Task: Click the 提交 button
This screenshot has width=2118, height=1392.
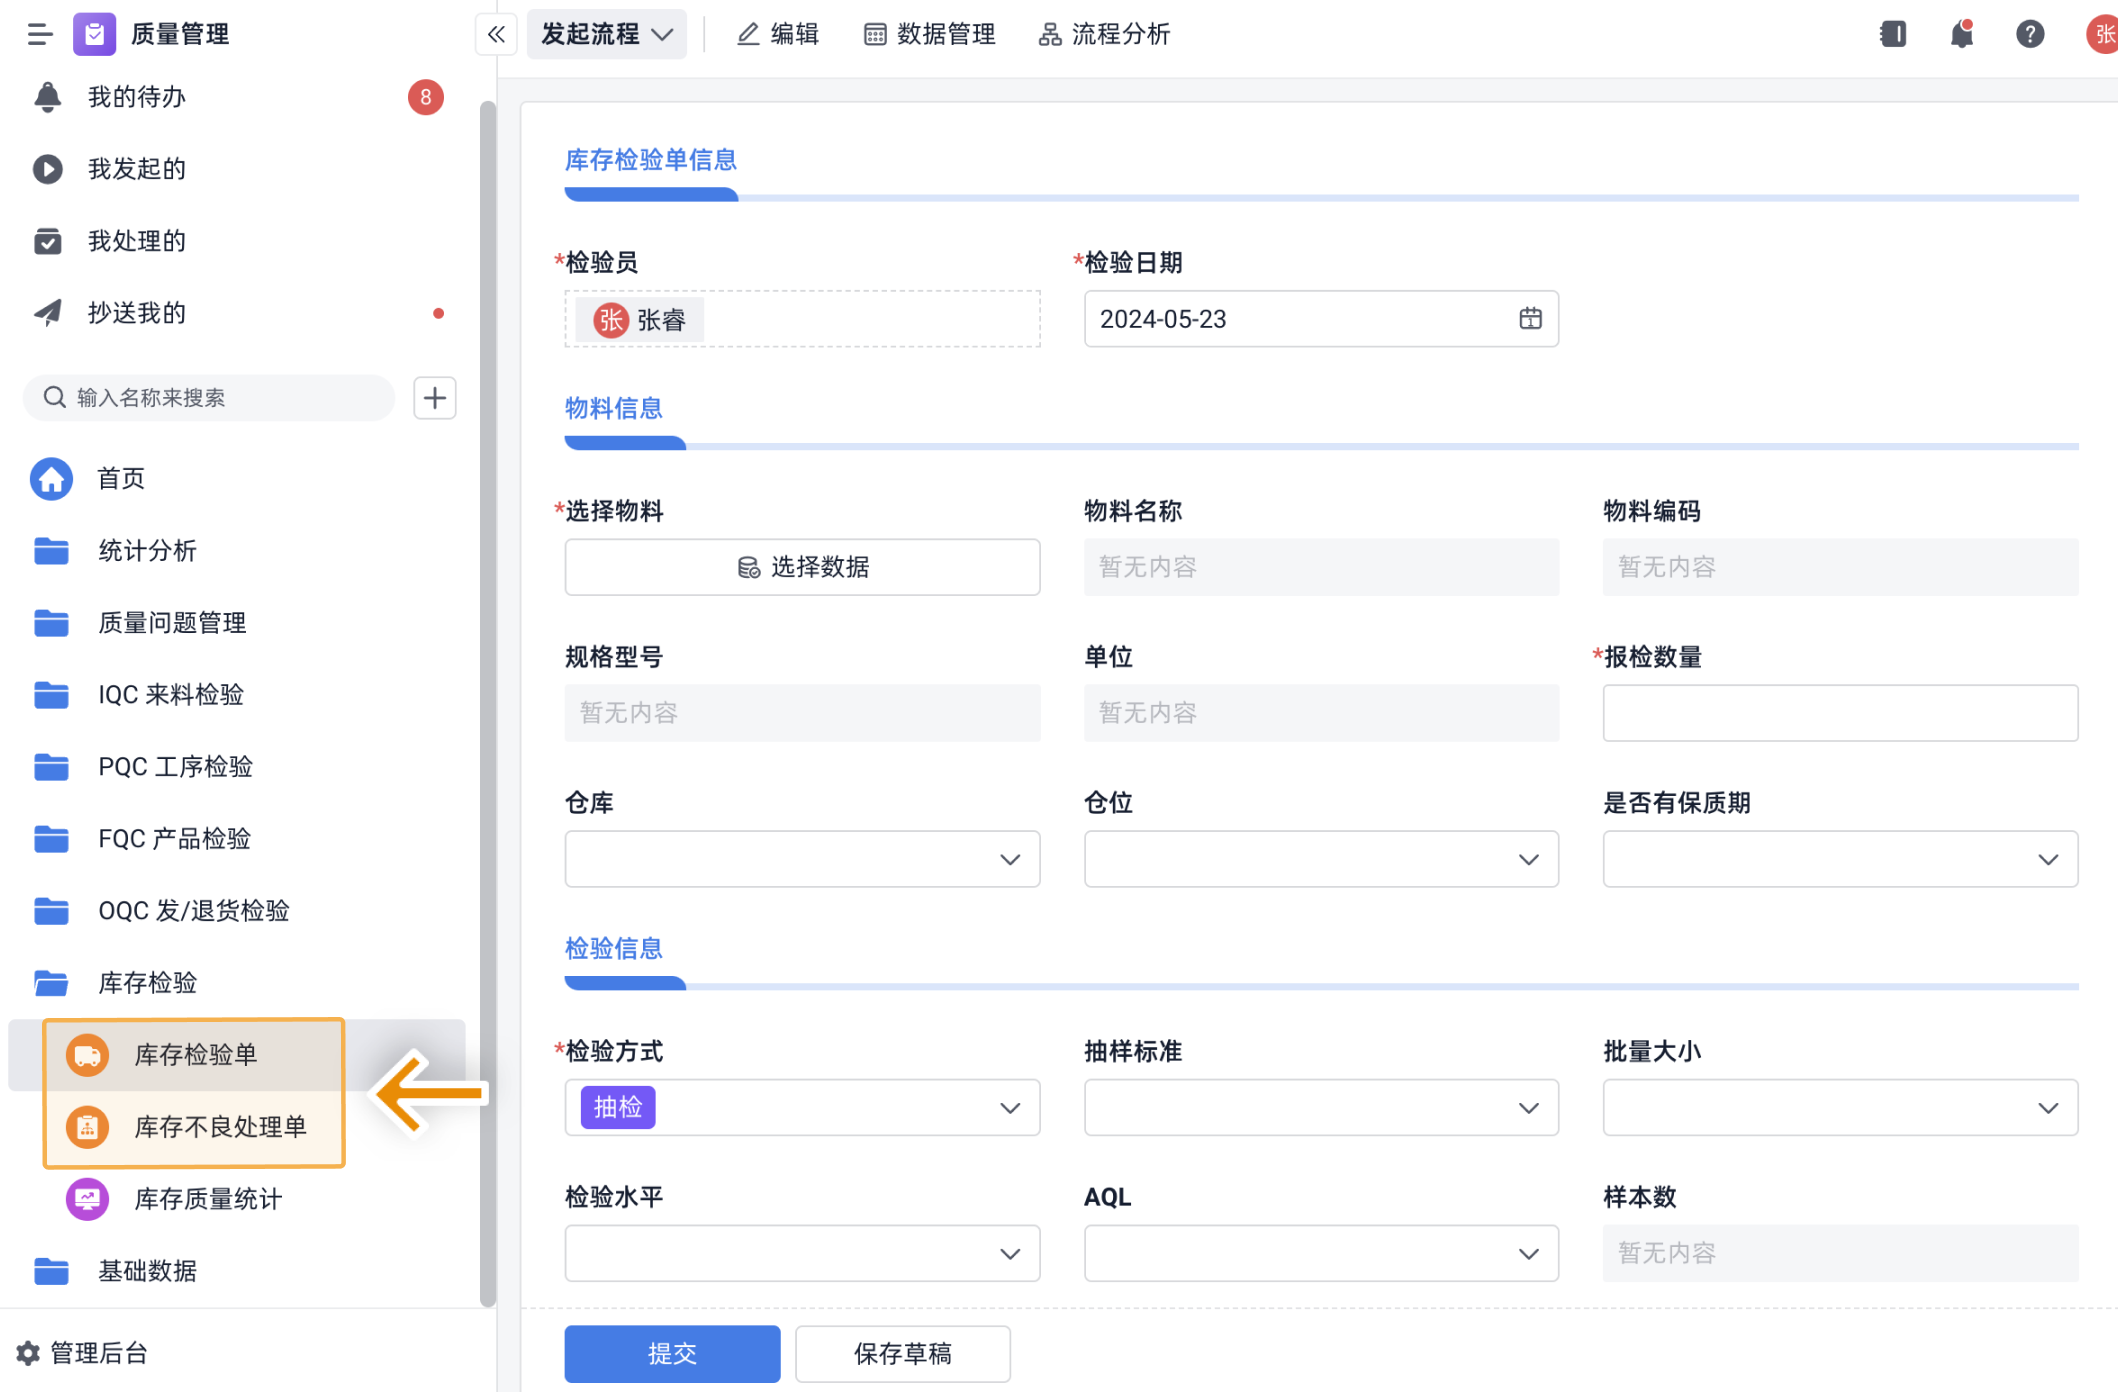Action: 672,1353
